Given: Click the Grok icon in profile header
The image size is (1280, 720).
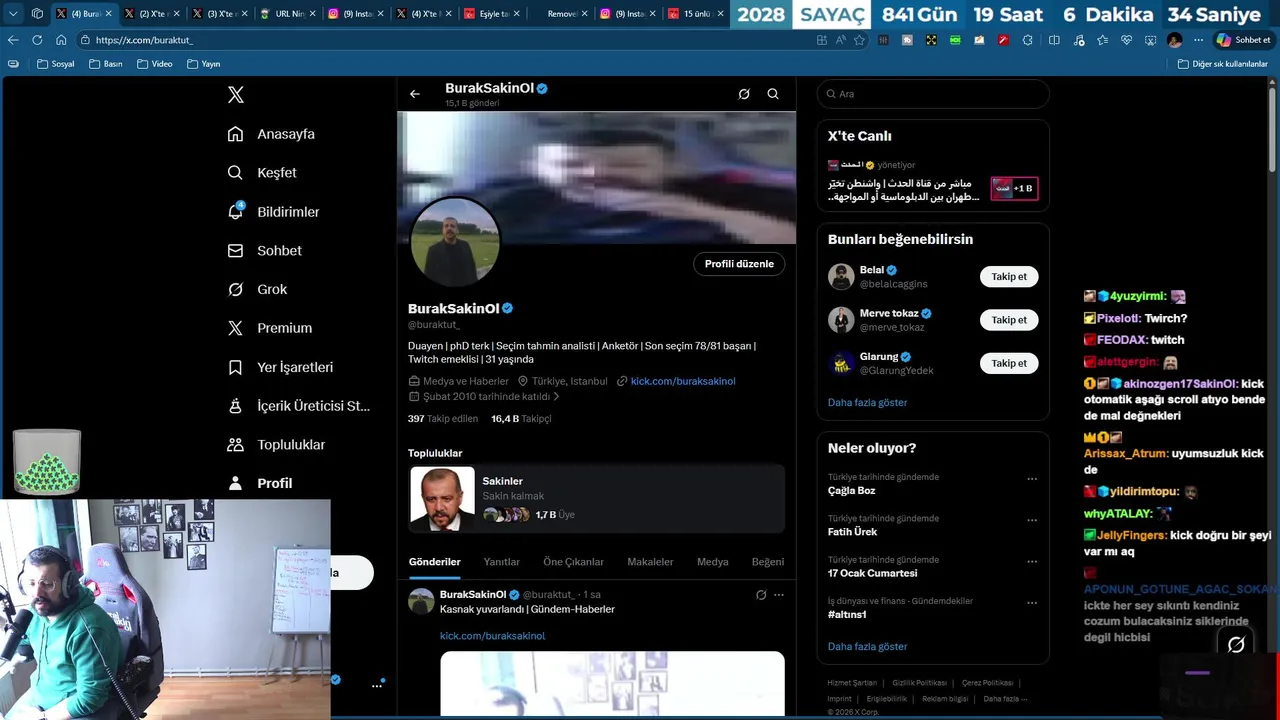Looking at the screenshot, I should coord(744,94).
